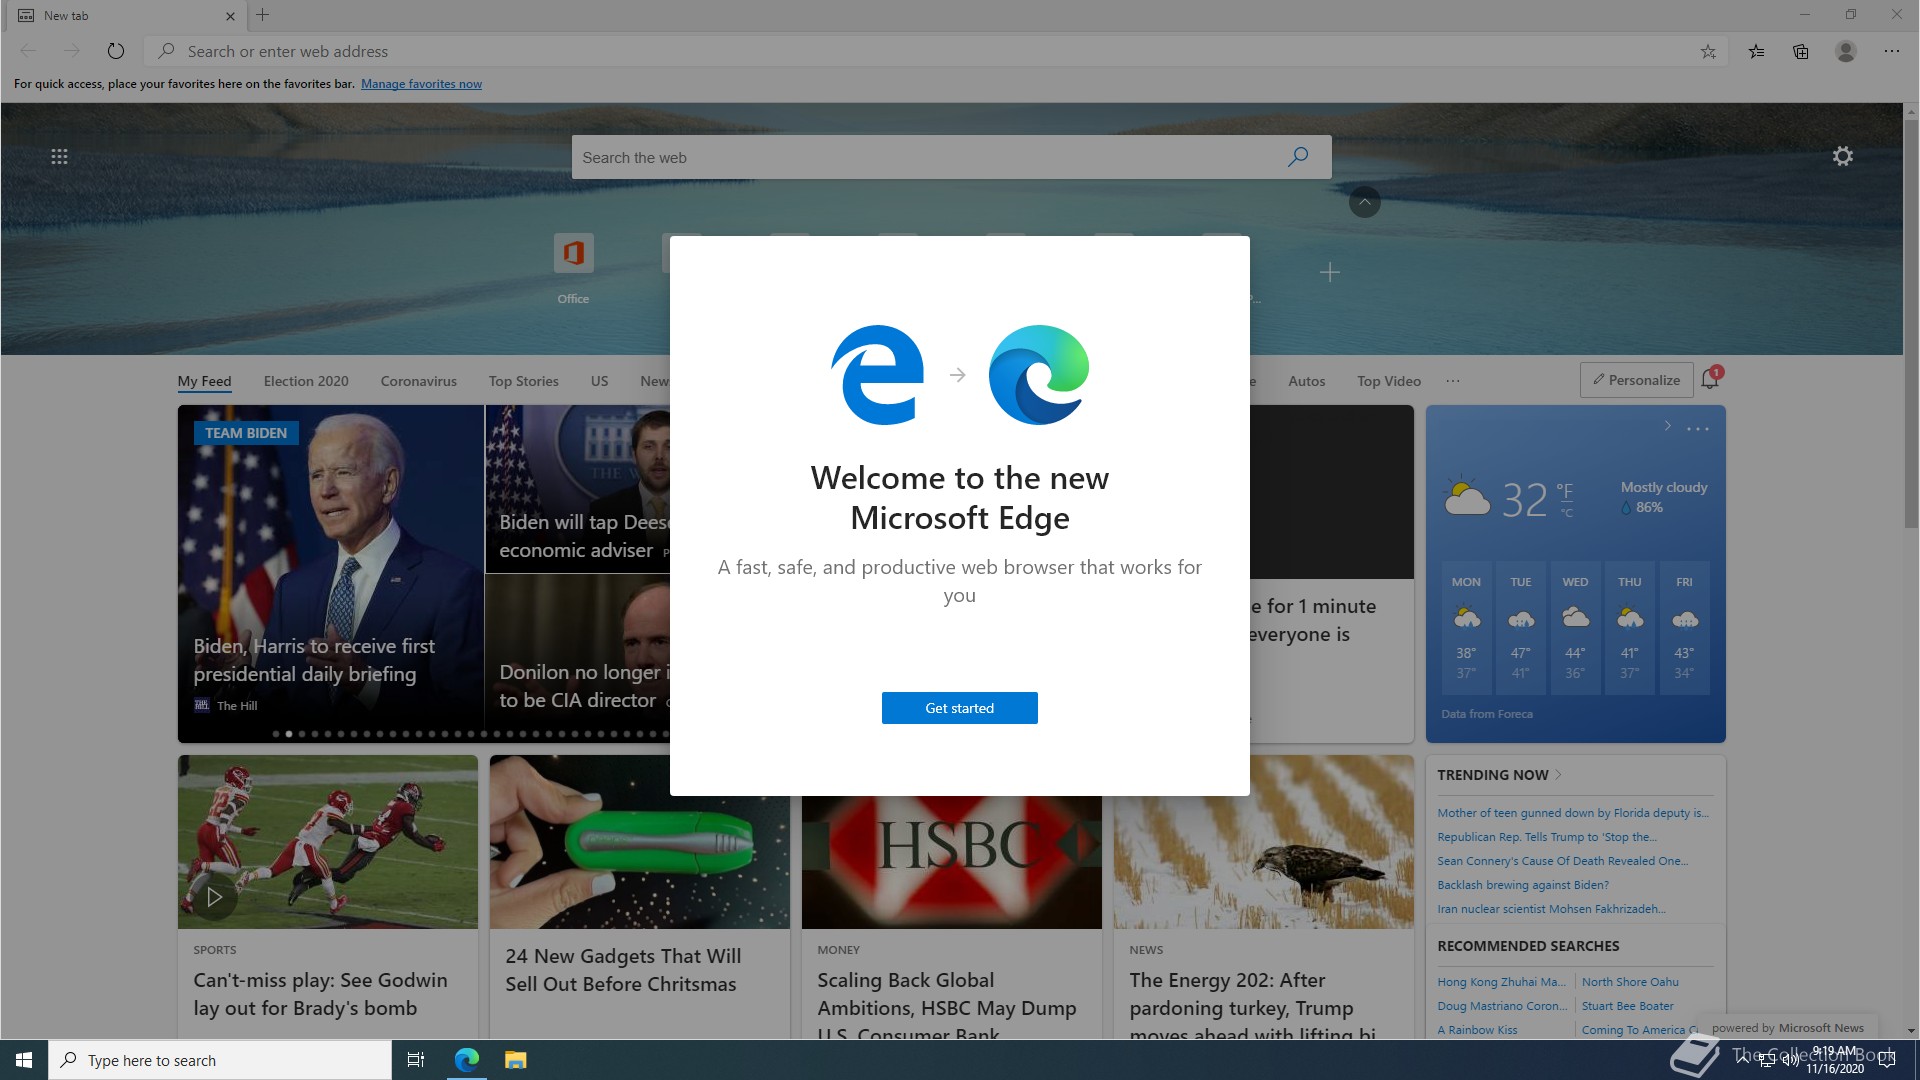
Task: Open Sean Connery's Cause Of Death link
Action: (x=1562, y=861)
